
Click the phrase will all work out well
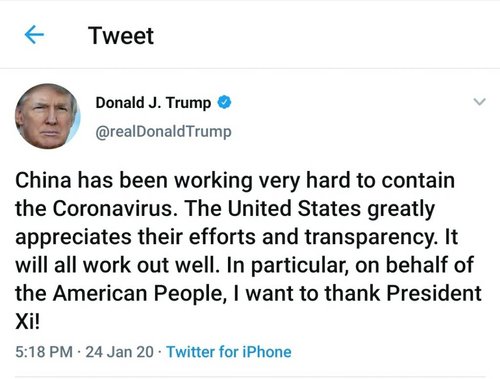(x=116, y=266)
